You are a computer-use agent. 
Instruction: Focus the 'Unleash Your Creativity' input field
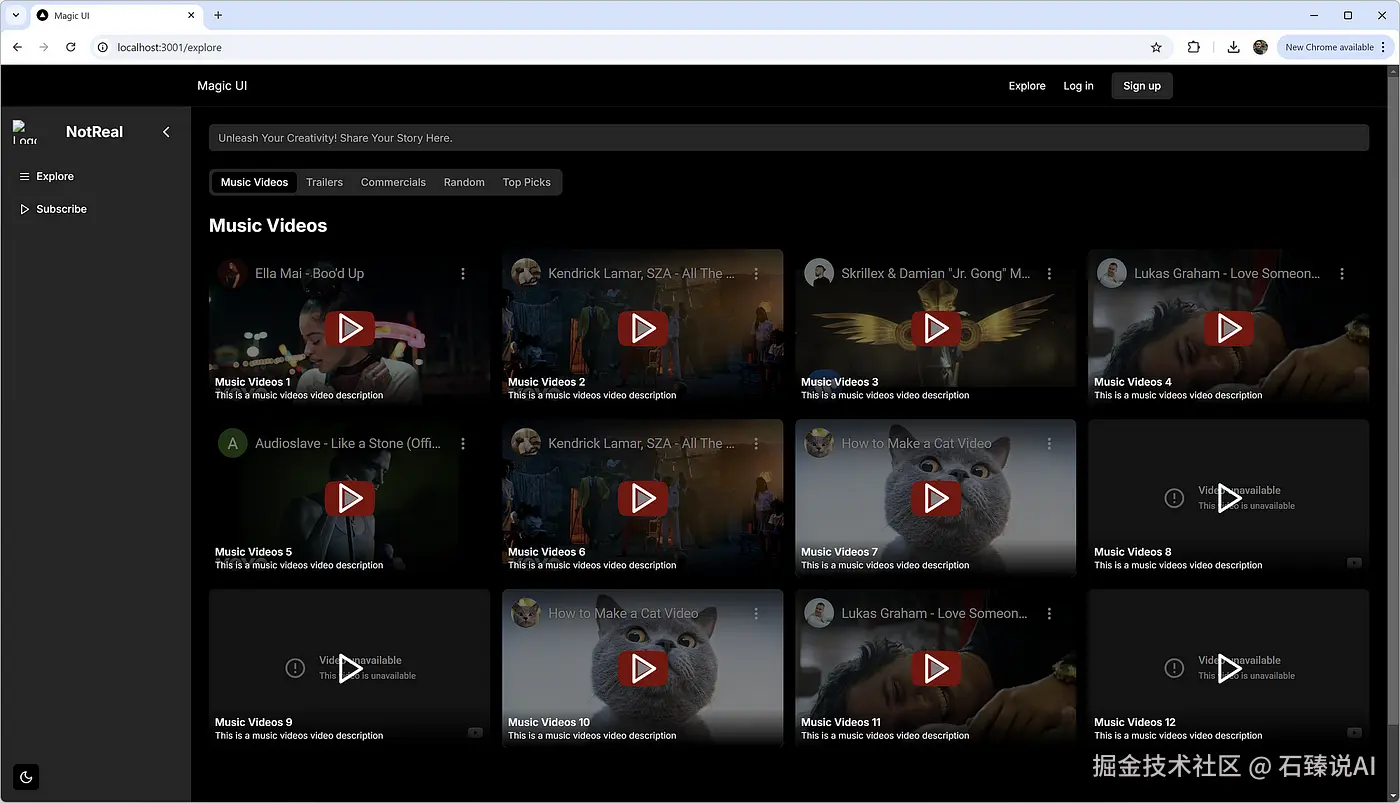pos(788,138)
